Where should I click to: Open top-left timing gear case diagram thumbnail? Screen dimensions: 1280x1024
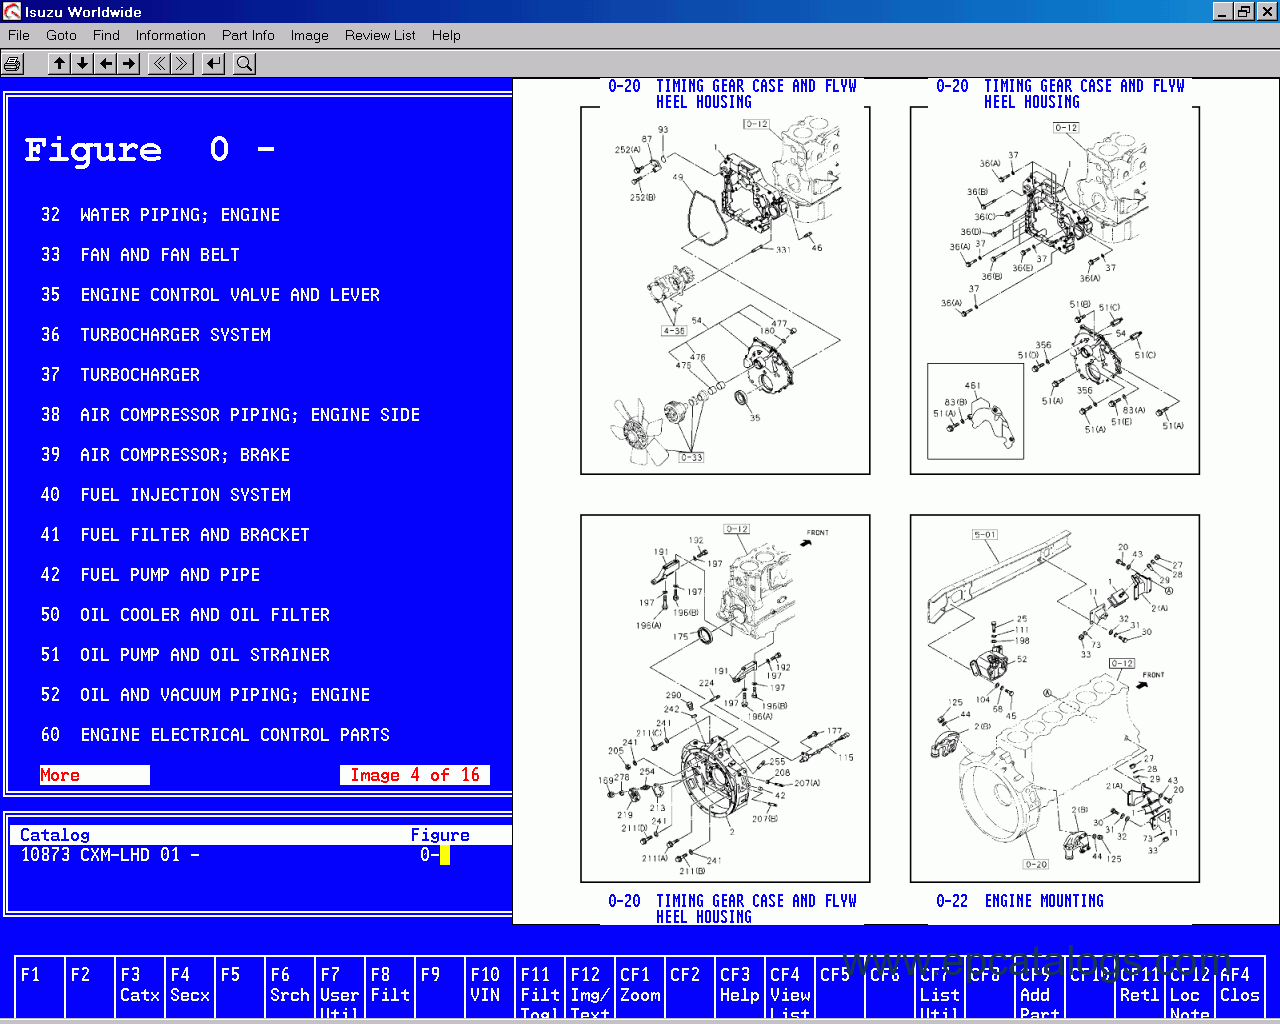[x=725, y=290]
